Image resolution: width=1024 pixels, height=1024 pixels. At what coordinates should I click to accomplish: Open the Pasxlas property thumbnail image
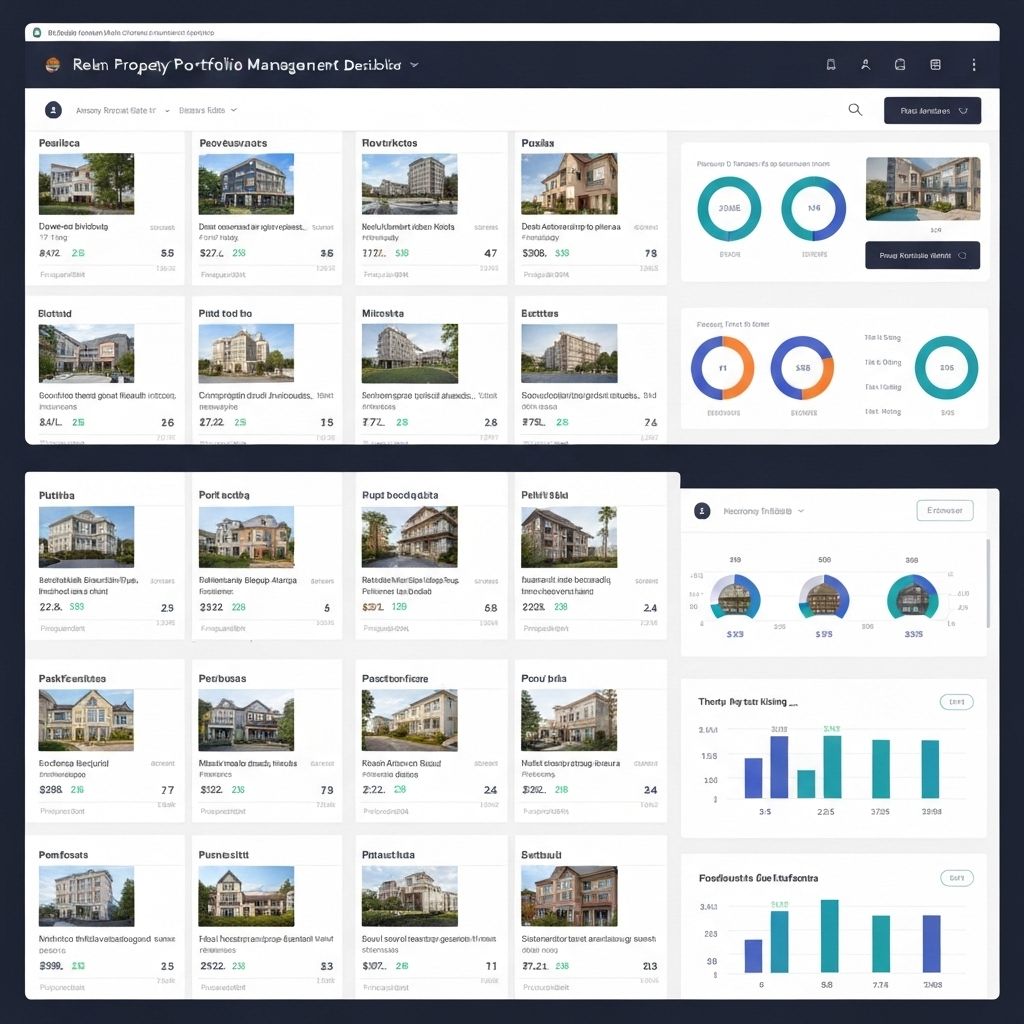coord(569,183)
